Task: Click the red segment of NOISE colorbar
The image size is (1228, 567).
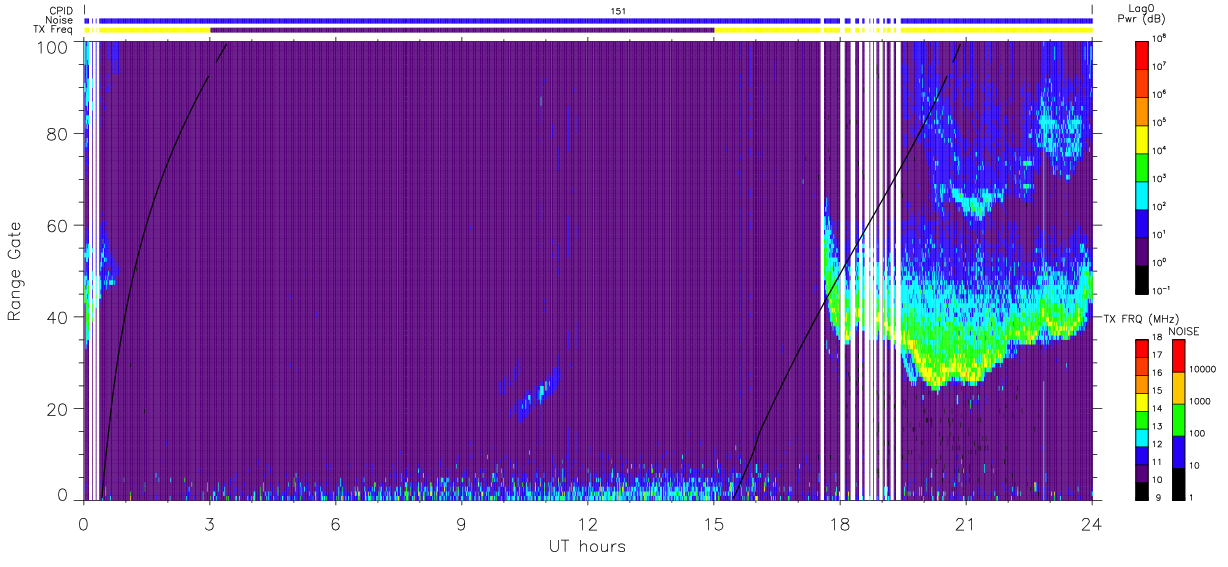Action: (1178, 356)
